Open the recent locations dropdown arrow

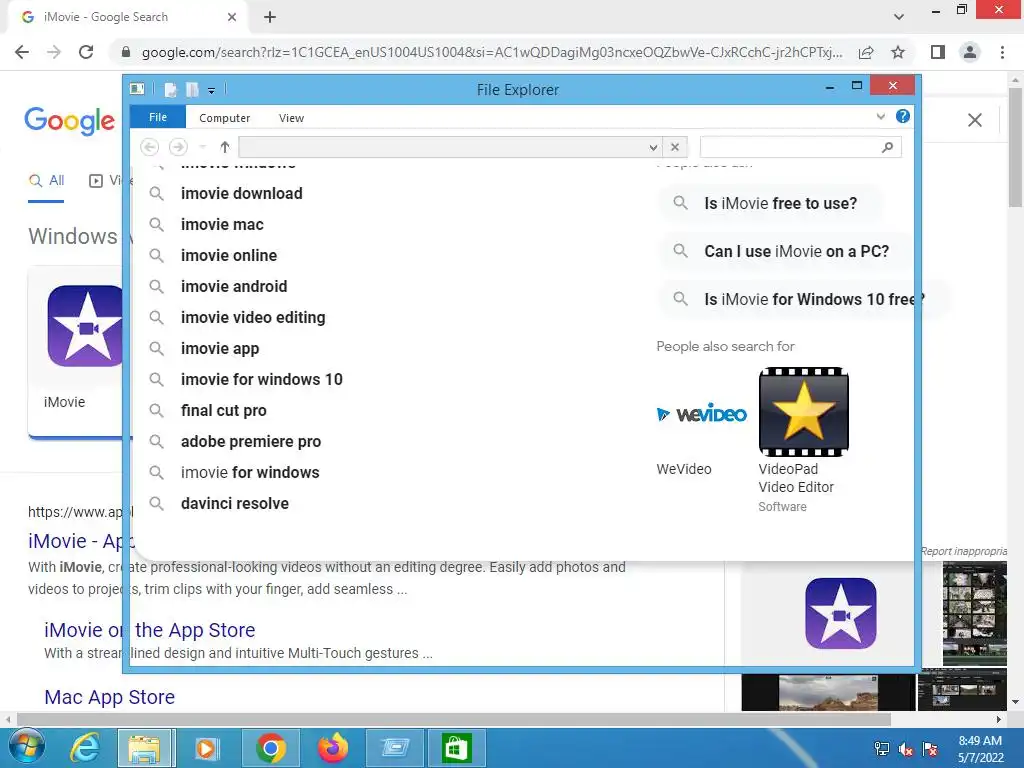pos(202,147)
